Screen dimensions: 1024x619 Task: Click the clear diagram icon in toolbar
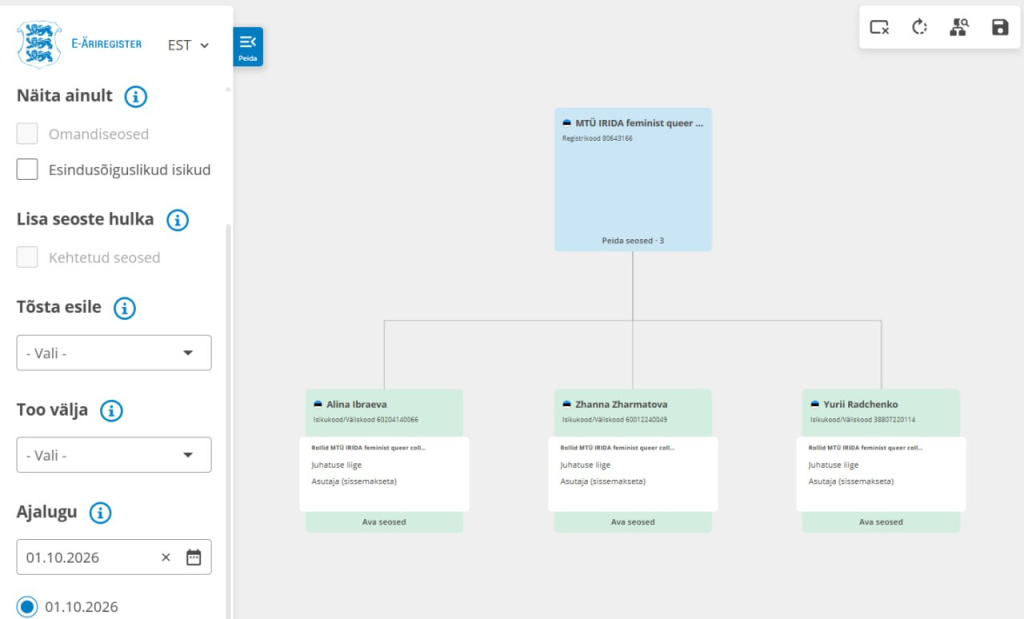(x=880, y=27)
